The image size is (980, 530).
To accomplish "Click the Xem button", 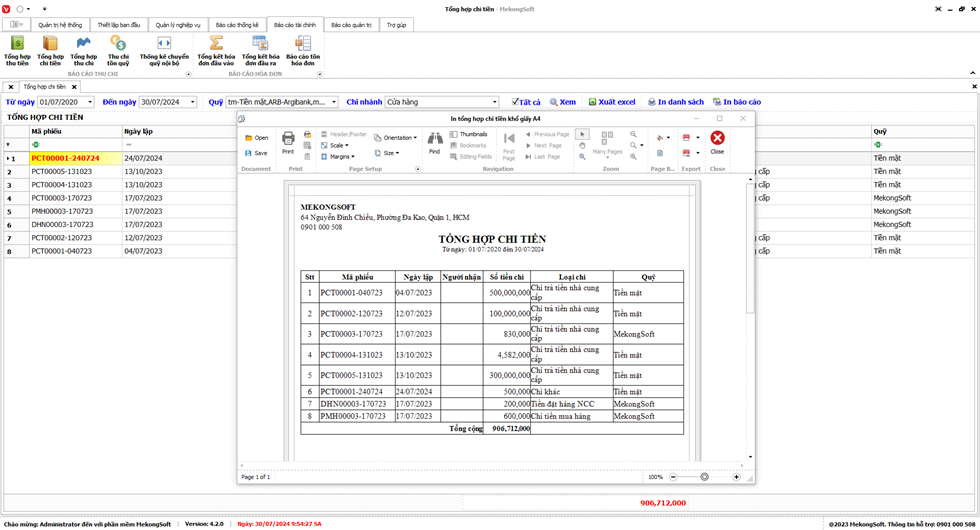I will click(x=562, y=102).
